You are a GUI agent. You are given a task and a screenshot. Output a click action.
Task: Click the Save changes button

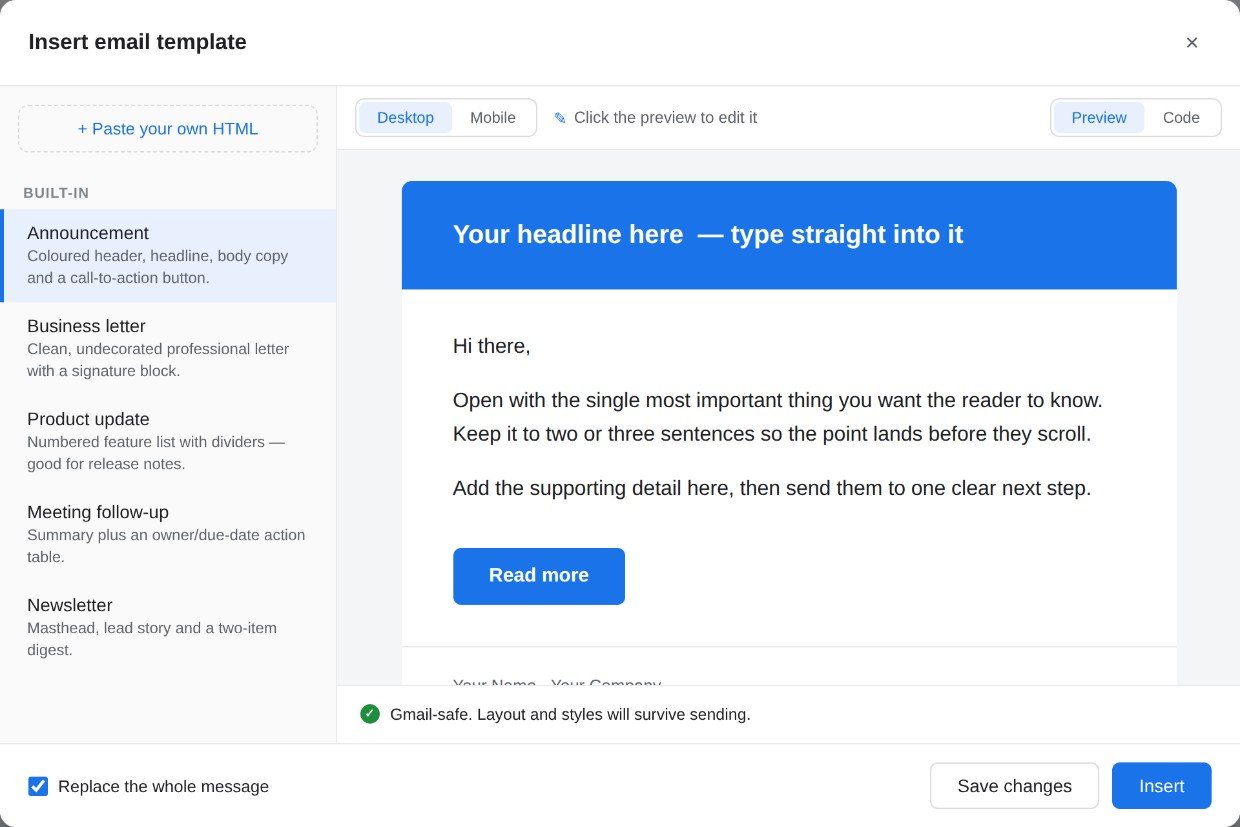coord(1014,786)
